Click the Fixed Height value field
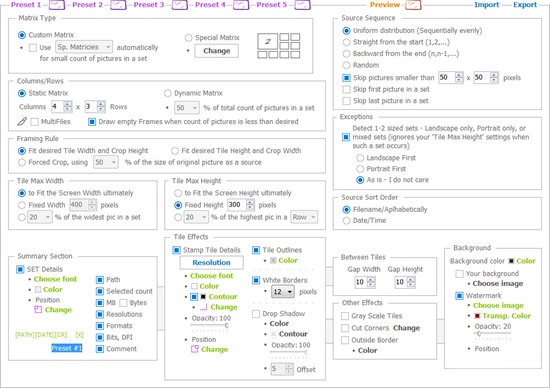Viewport: 550px width, 388px height. pos(237,205)
